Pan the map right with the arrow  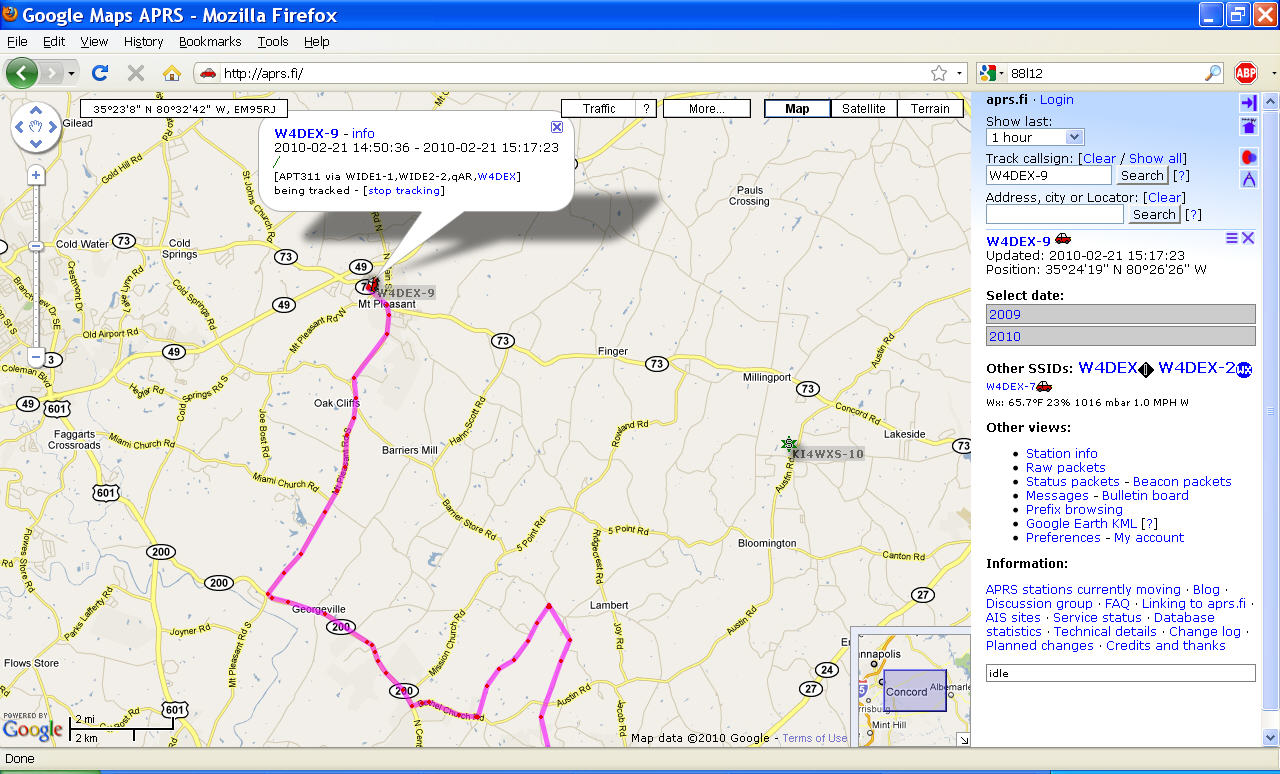click(52, 127)
